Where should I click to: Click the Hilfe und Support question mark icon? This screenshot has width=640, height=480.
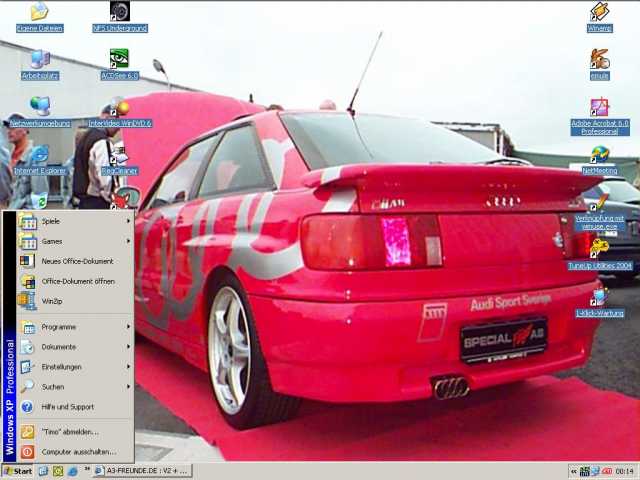(x=27, y=407)
